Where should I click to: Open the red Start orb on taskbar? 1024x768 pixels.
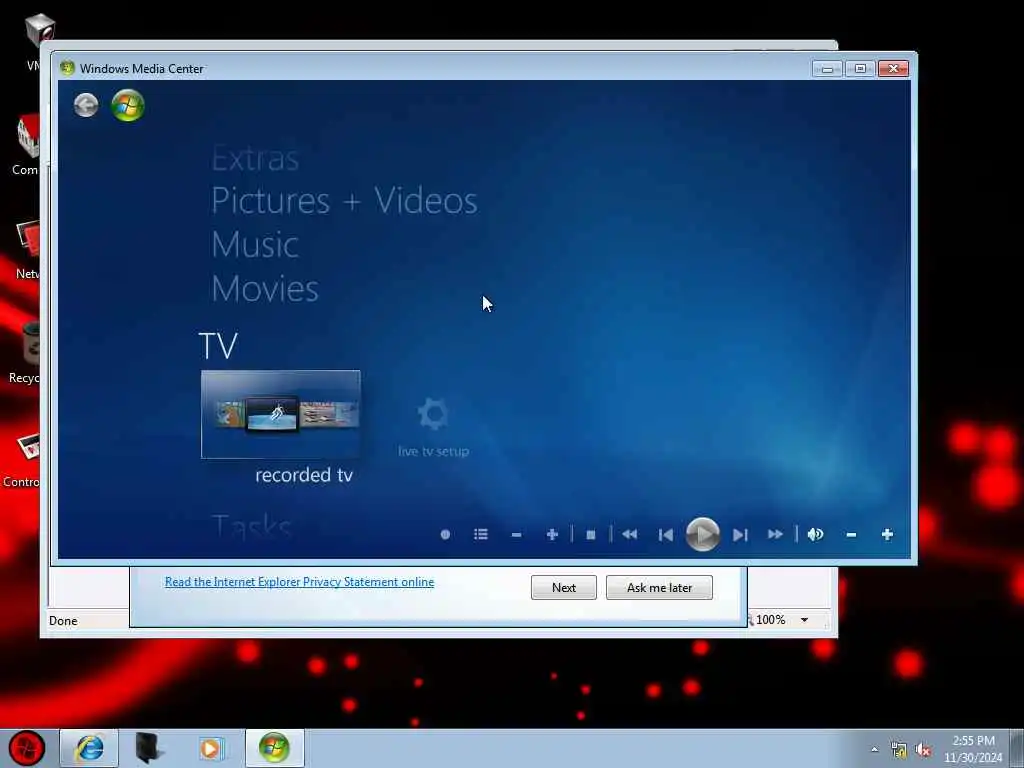pyautogui.click(x=27, y=748)
